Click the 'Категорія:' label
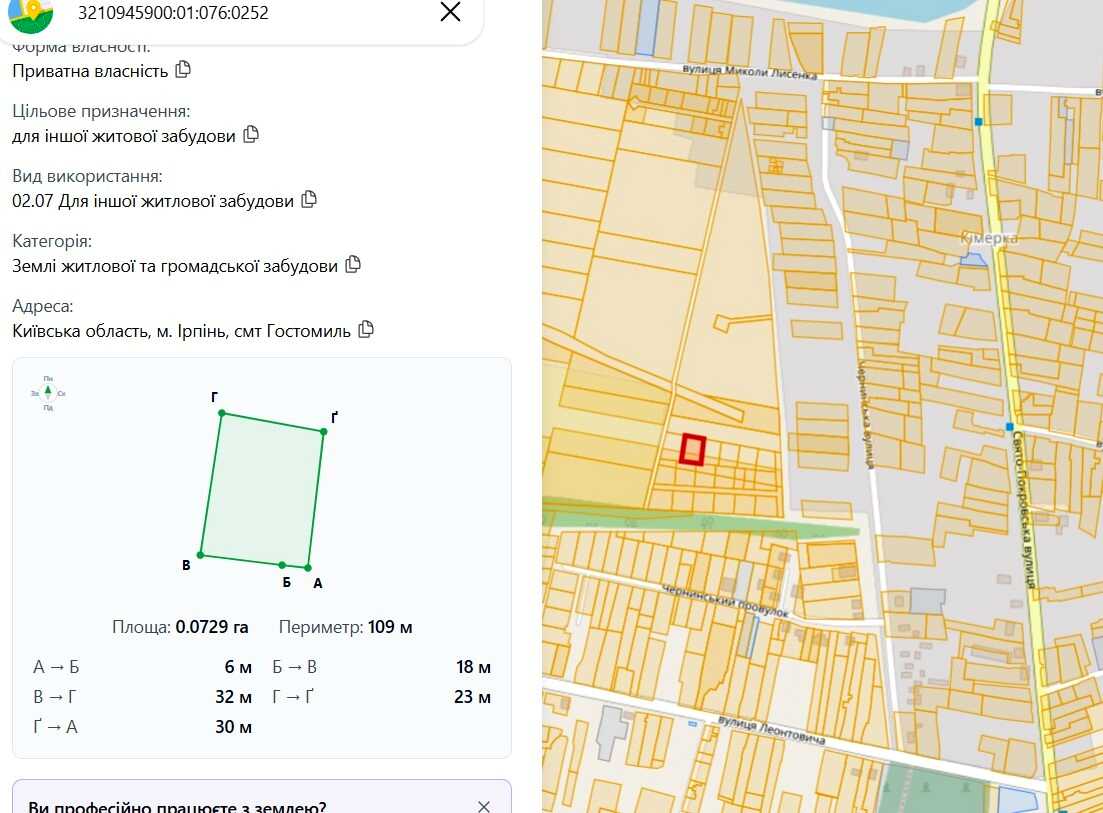Viewport: 1103px width, 813px height. (x=52, y=241)
